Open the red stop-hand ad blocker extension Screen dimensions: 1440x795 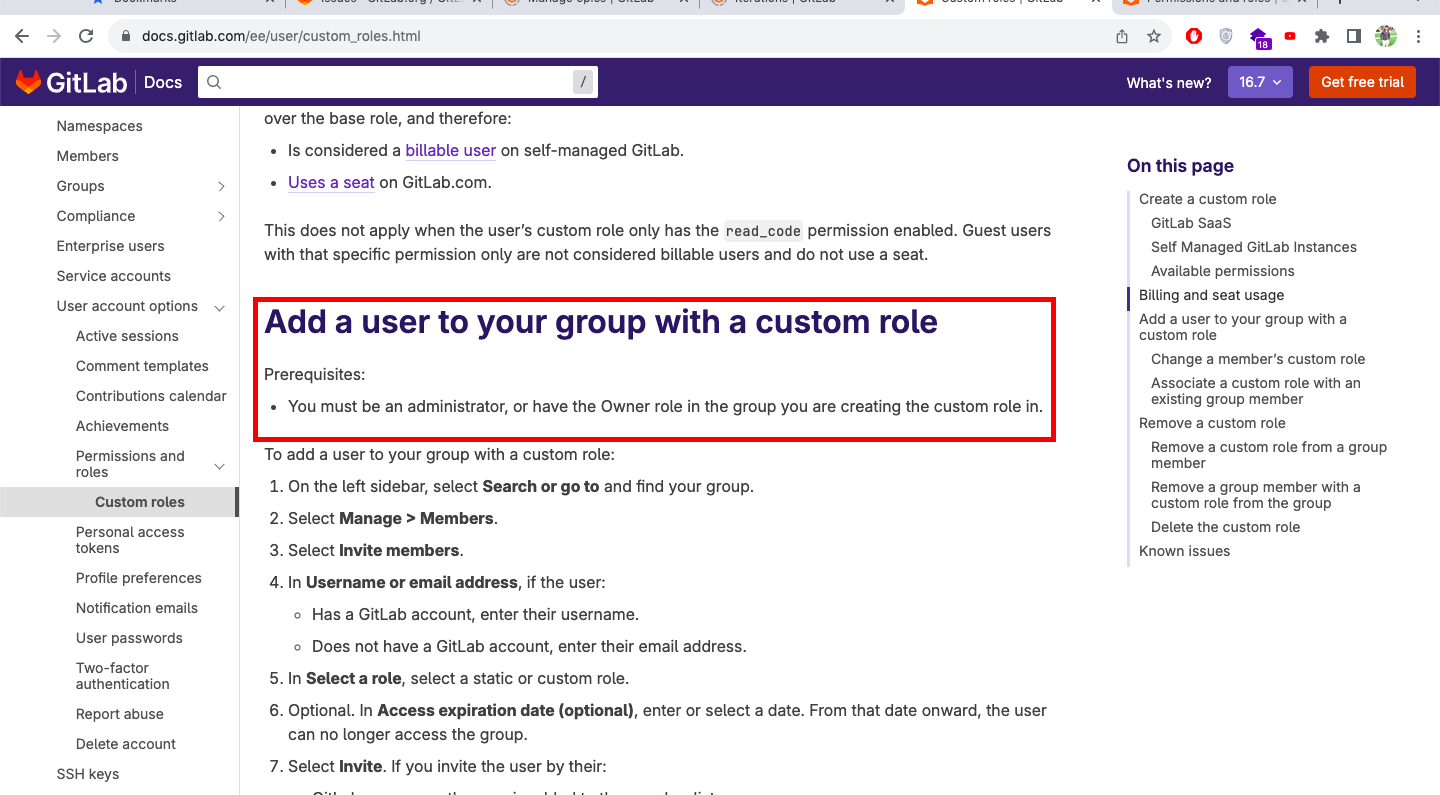tap(1194, 36)
